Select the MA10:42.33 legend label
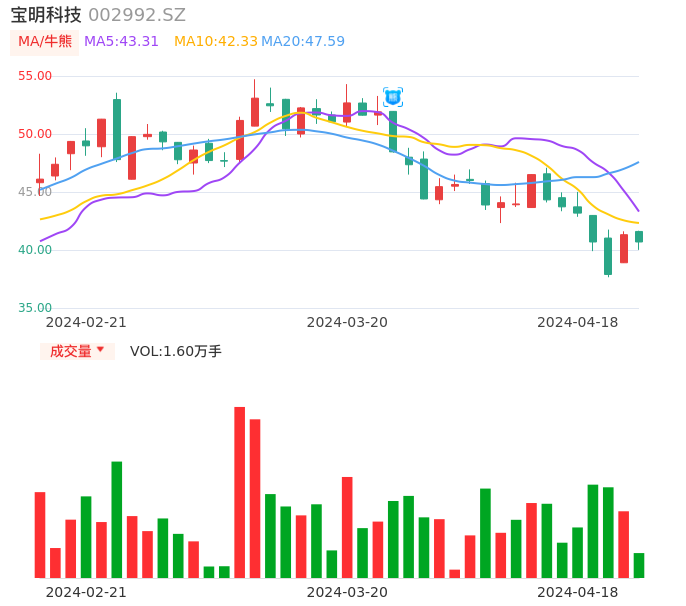686x606 pixels. 216,42
